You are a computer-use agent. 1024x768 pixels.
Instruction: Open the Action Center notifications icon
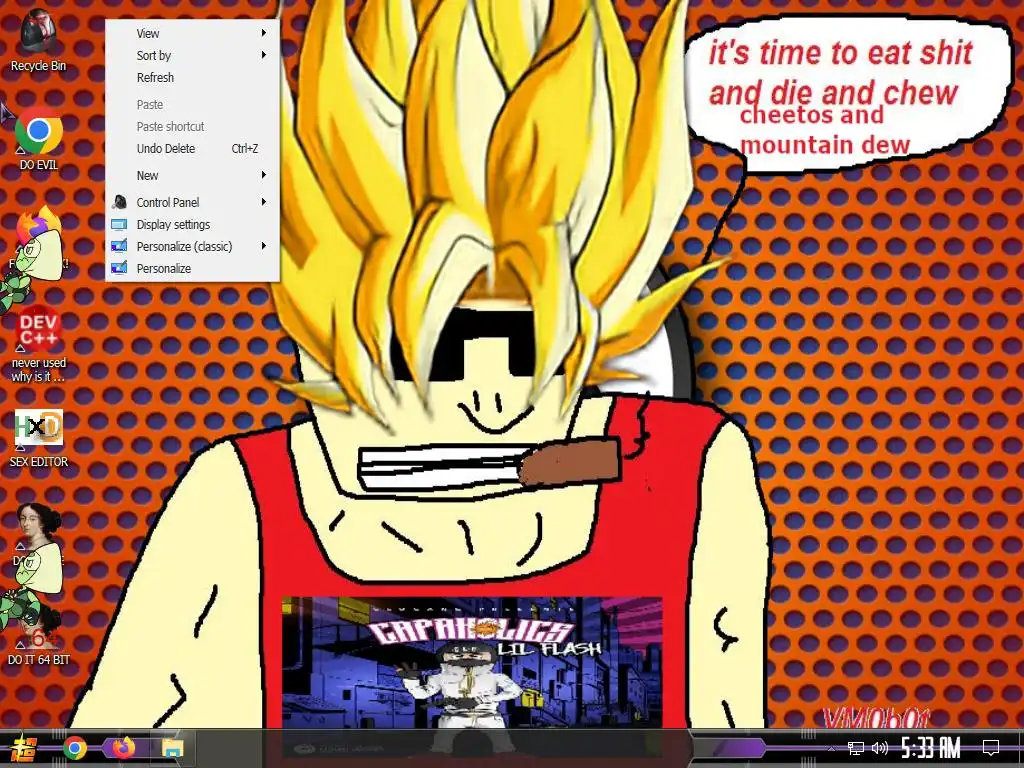(x=991, y=748)
